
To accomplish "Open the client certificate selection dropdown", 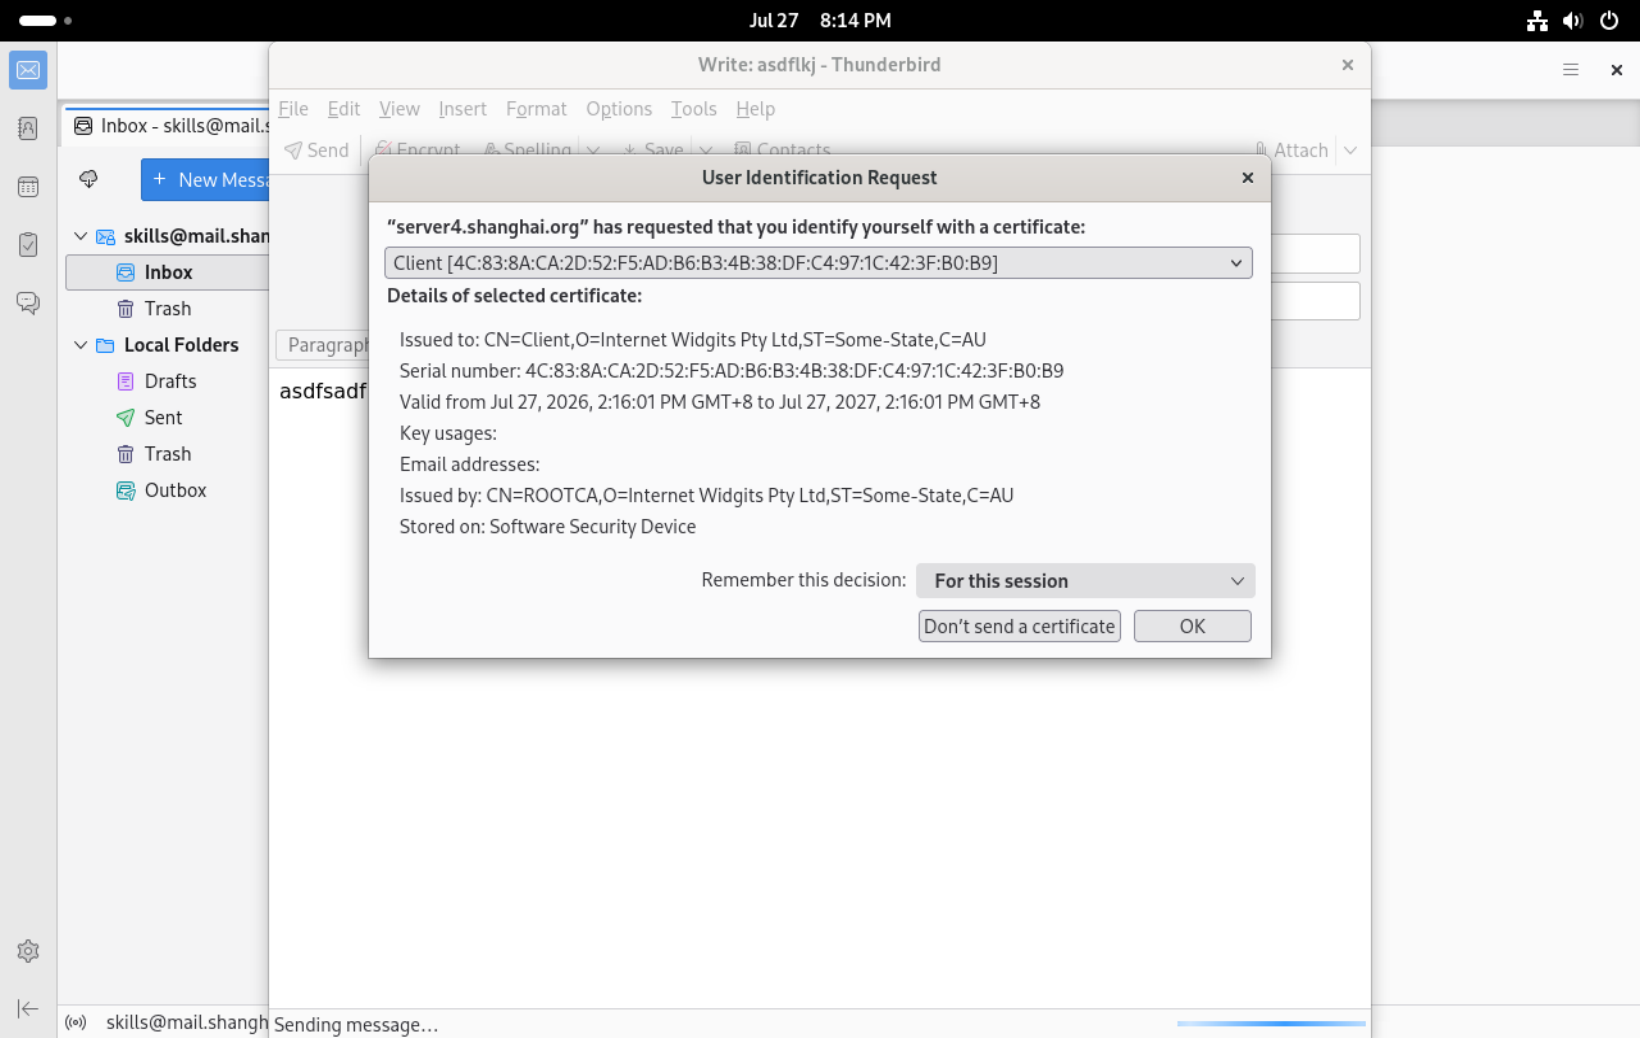I will [x=818, y=263].
